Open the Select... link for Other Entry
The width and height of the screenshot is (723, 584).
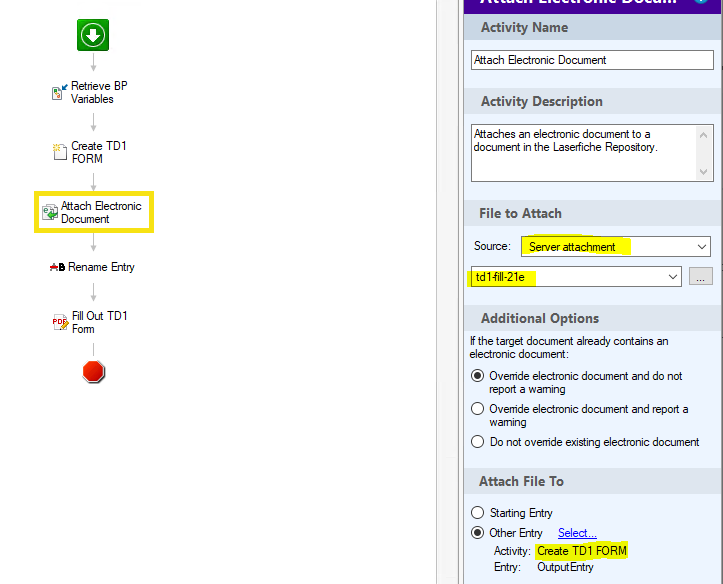click(x=577, y=533)
